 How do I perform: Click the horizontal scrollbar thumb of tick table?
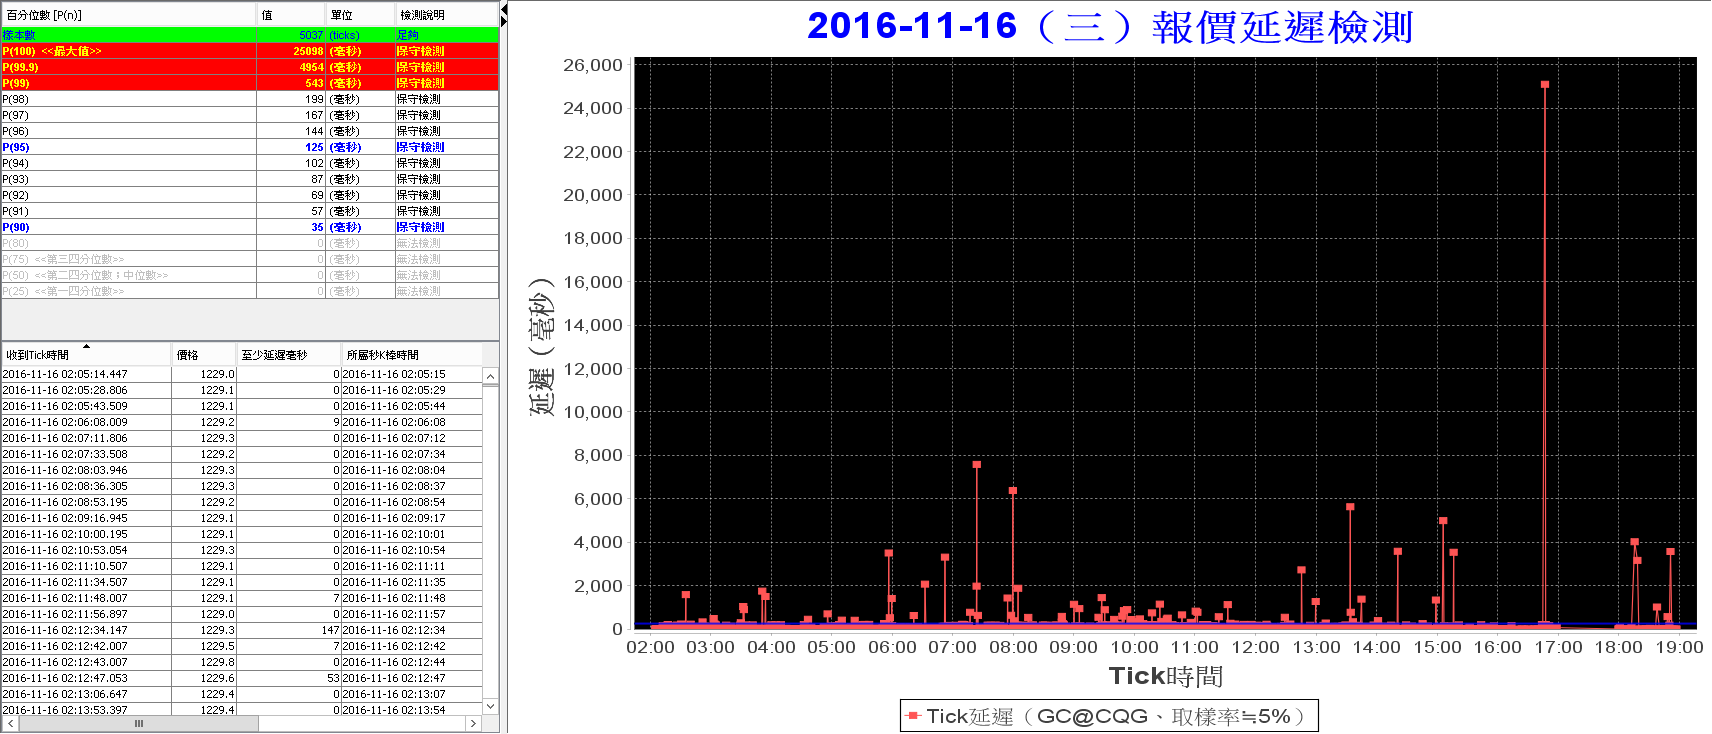pos(139,723)
